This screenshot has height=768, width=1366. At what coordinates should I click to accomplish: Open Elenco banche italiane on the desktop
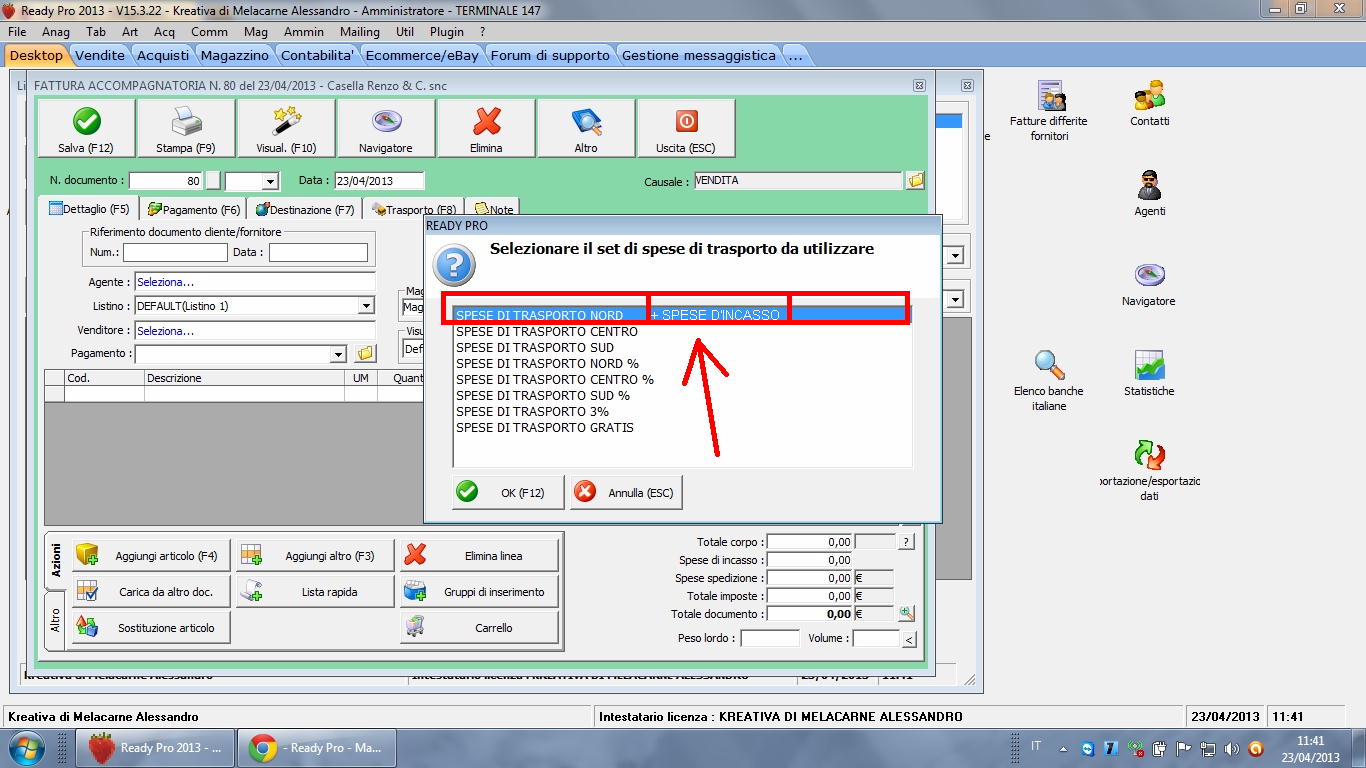pyautogui.click(x=1049, y=380)
